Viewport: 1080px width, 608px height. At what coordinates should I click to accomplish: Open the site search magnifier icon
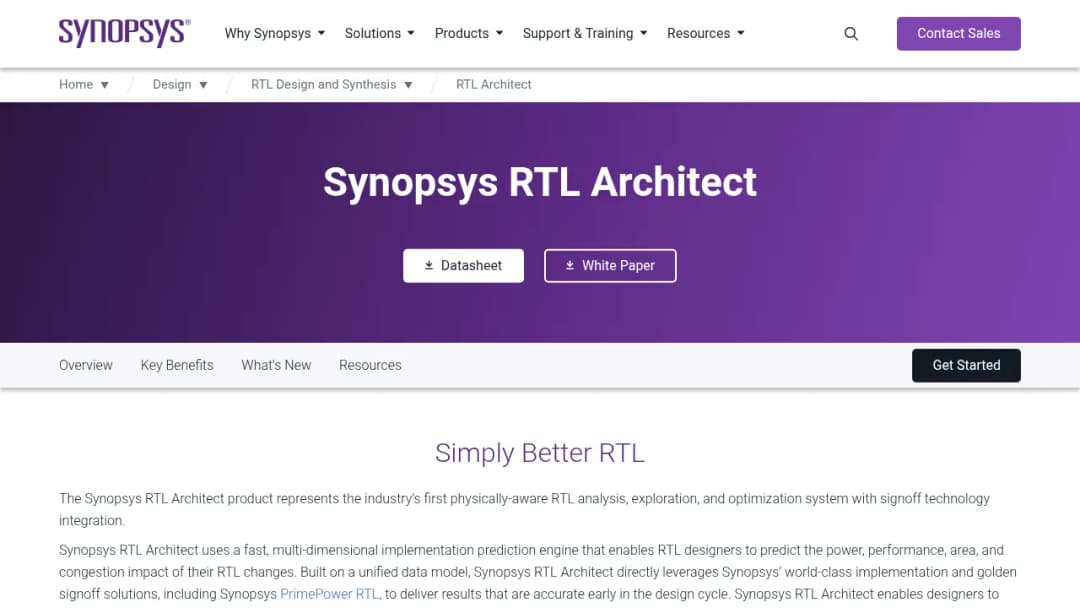tap(851, 34)
